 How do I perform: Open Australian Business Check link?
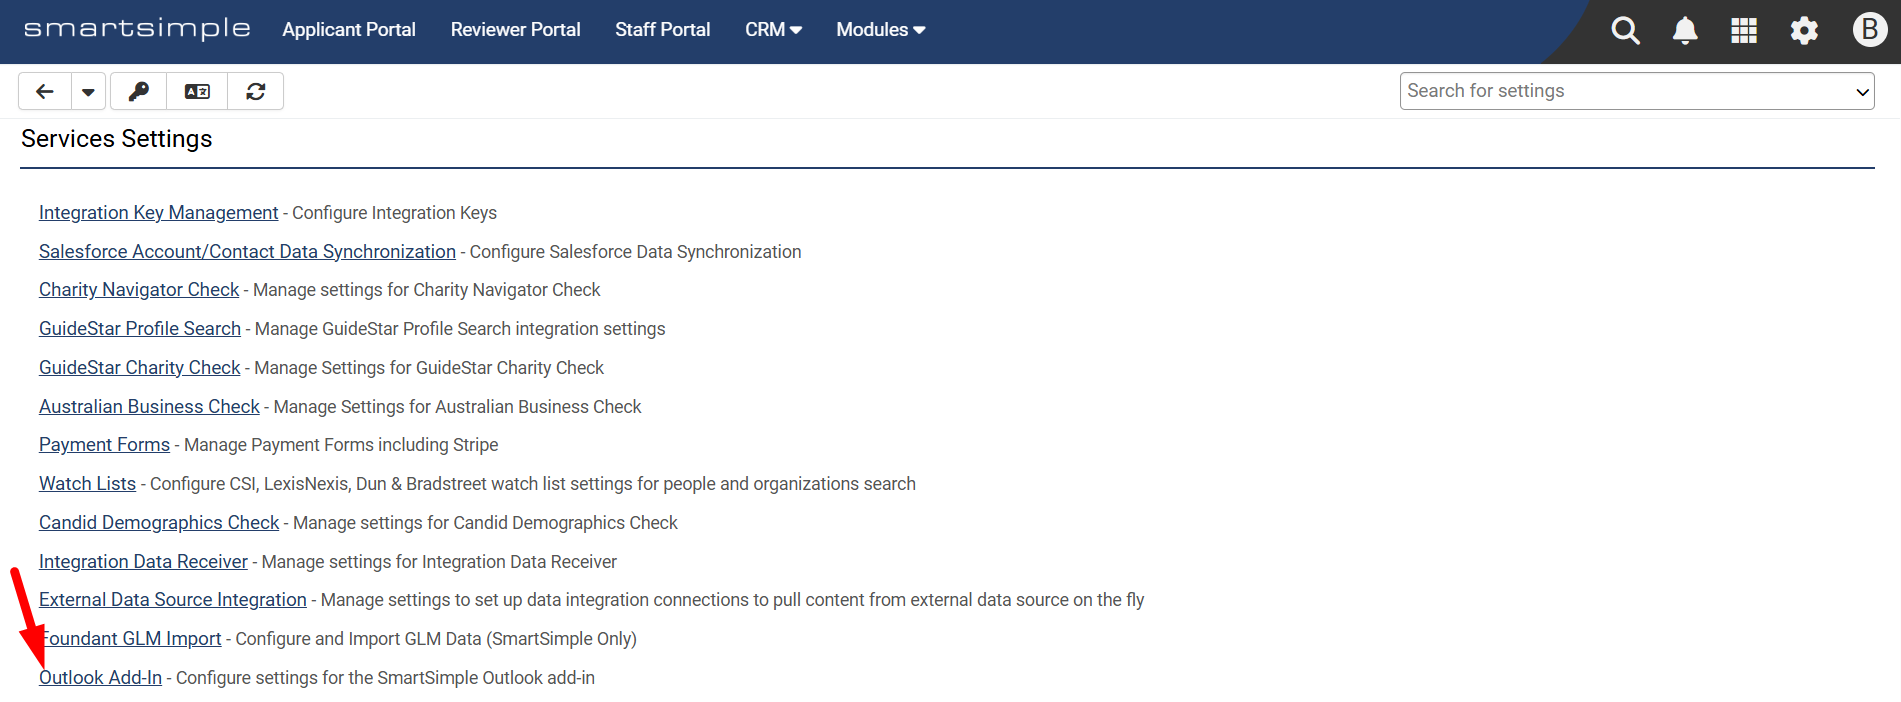(x=149, y=407)
